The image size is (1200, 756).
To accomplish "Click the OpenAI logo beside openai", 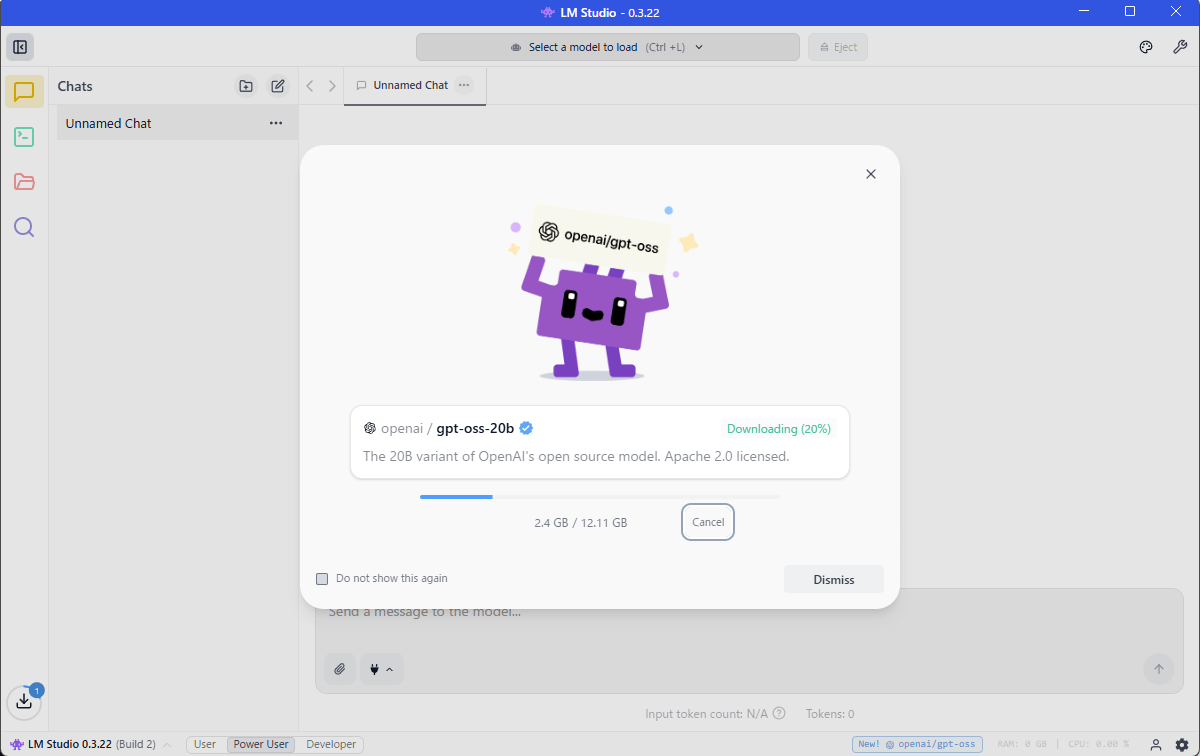I will [x=370, y=428].
